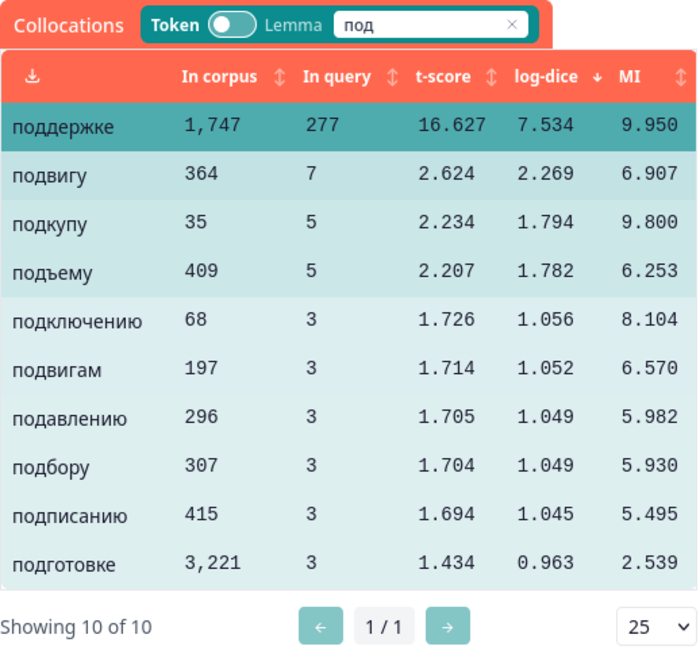Click the MI column header
The height and width of the screenshot is (650, 700).
tap(629, 77)
